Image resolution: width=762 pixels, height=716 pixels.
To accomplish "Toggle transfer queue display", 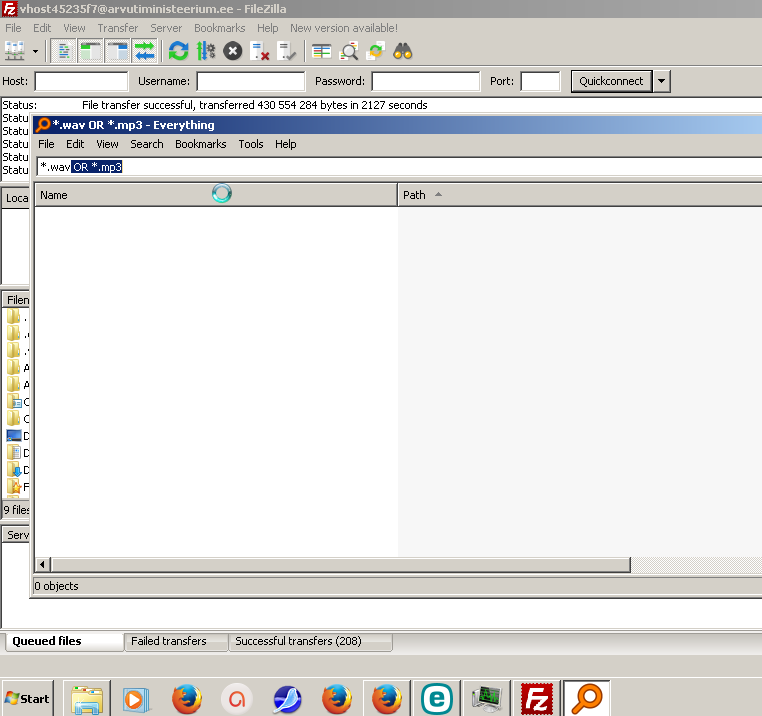I will pos(144,51).
